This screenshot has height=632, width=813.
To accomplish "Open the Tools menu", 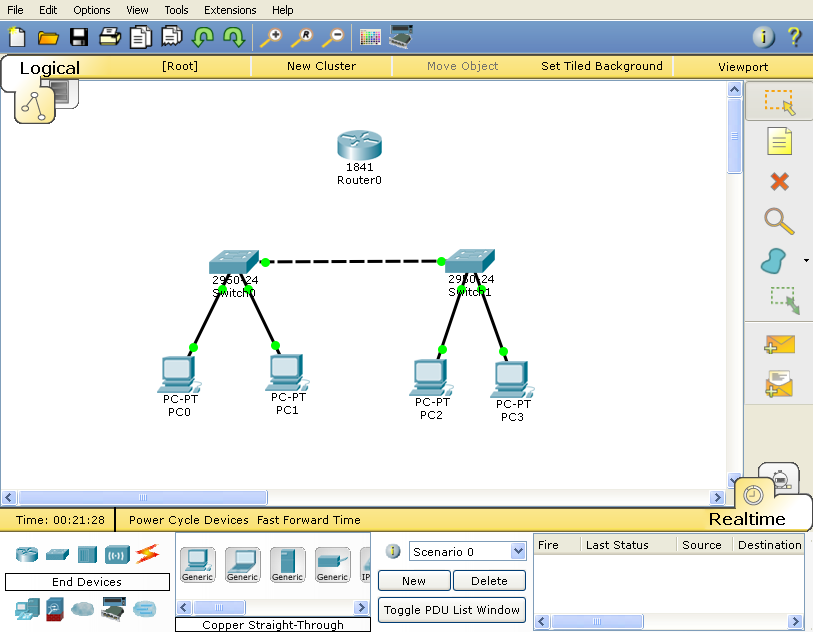I will 176,10.
